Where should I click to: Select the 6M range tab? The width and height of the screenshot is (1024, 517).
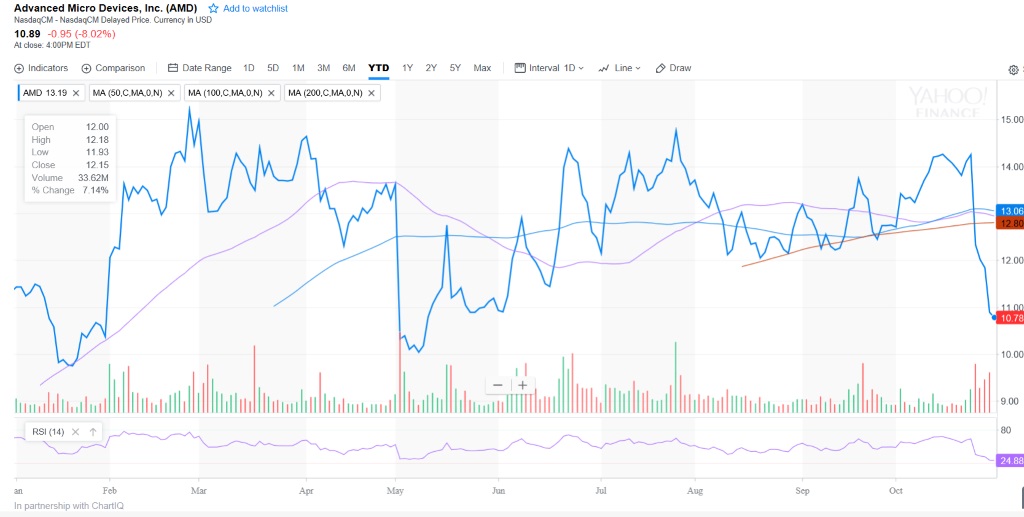point(349,68)
